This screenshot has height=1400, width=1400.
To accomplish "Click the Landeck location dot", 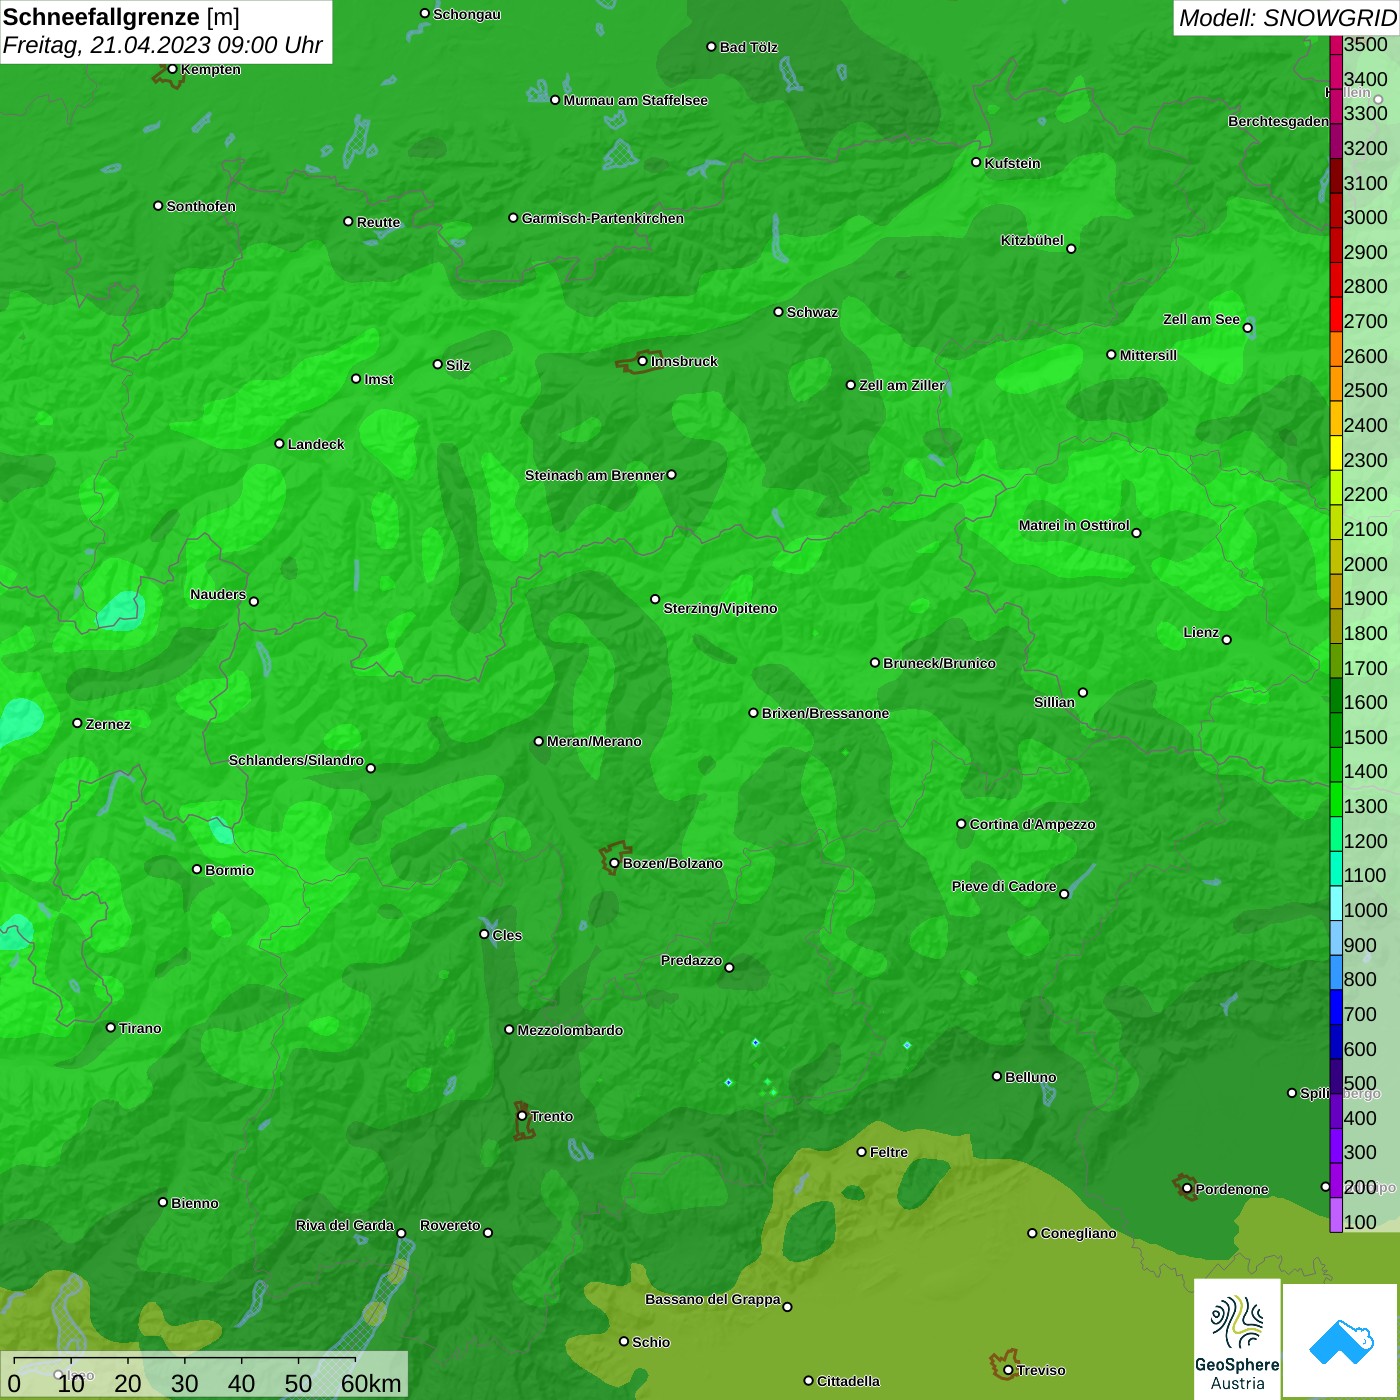I will pyautogui.click(x=279, y=443).
